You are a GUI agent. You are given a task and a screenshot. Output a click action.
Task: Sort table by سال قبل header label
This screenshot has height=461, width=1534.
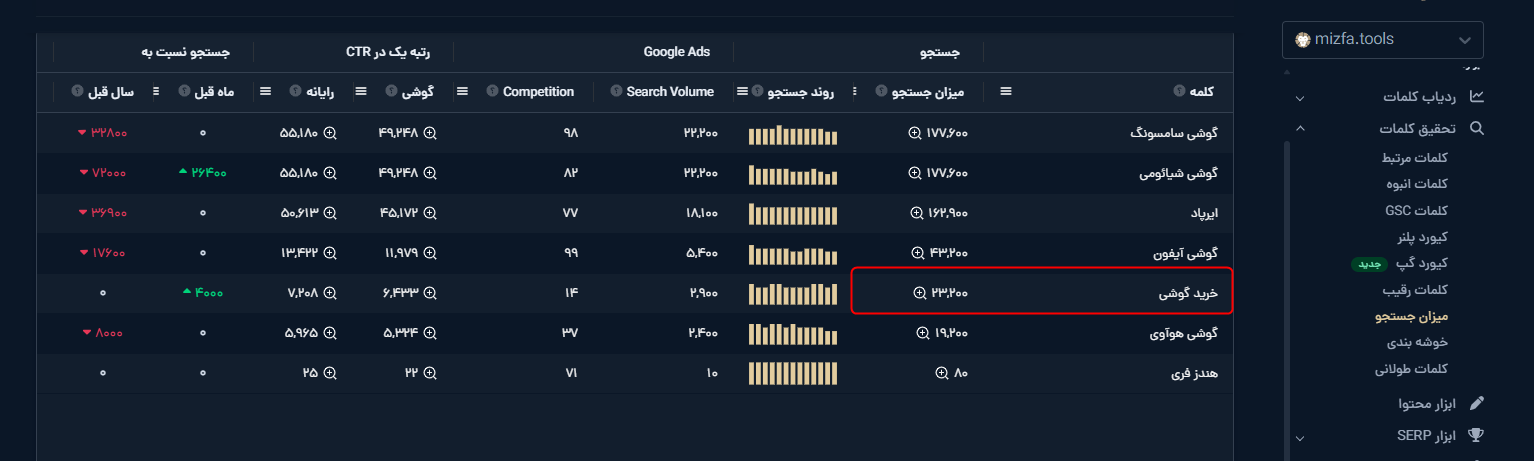click(110, 91)
